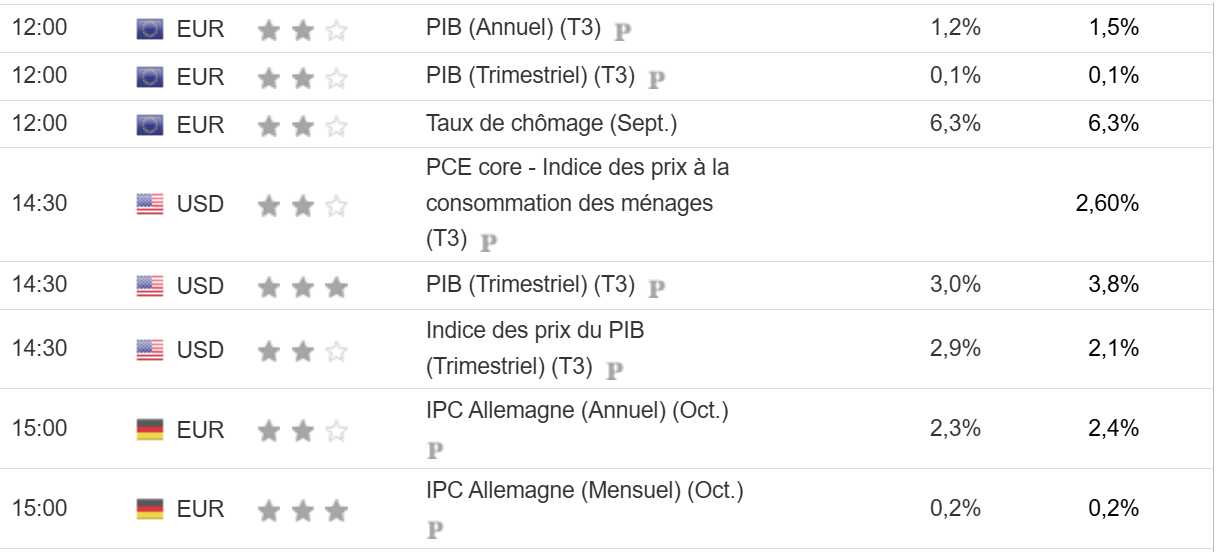Click the importance stars for IPC Allemagne (Mensuel)
This screenshot has width=1216, height=552.
point(302,511)
